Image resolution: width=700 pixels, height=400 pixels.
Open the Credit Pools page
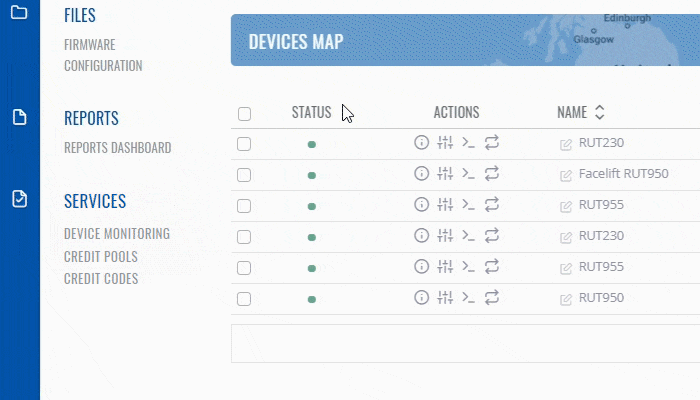pyautogui.click(x=100, y=256)
